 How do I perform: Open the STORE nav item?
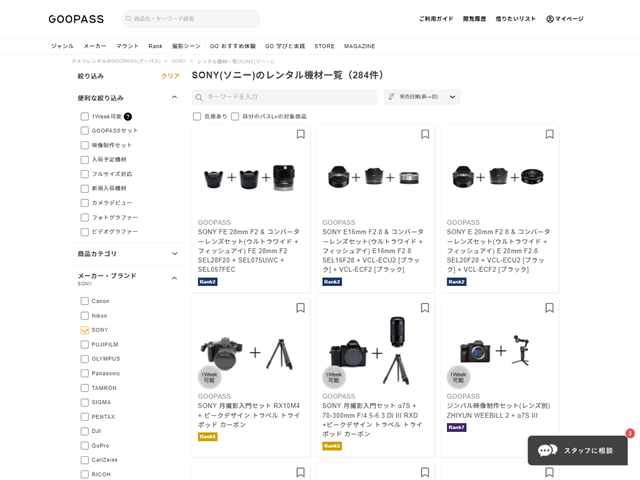click(x=324, y=46)
